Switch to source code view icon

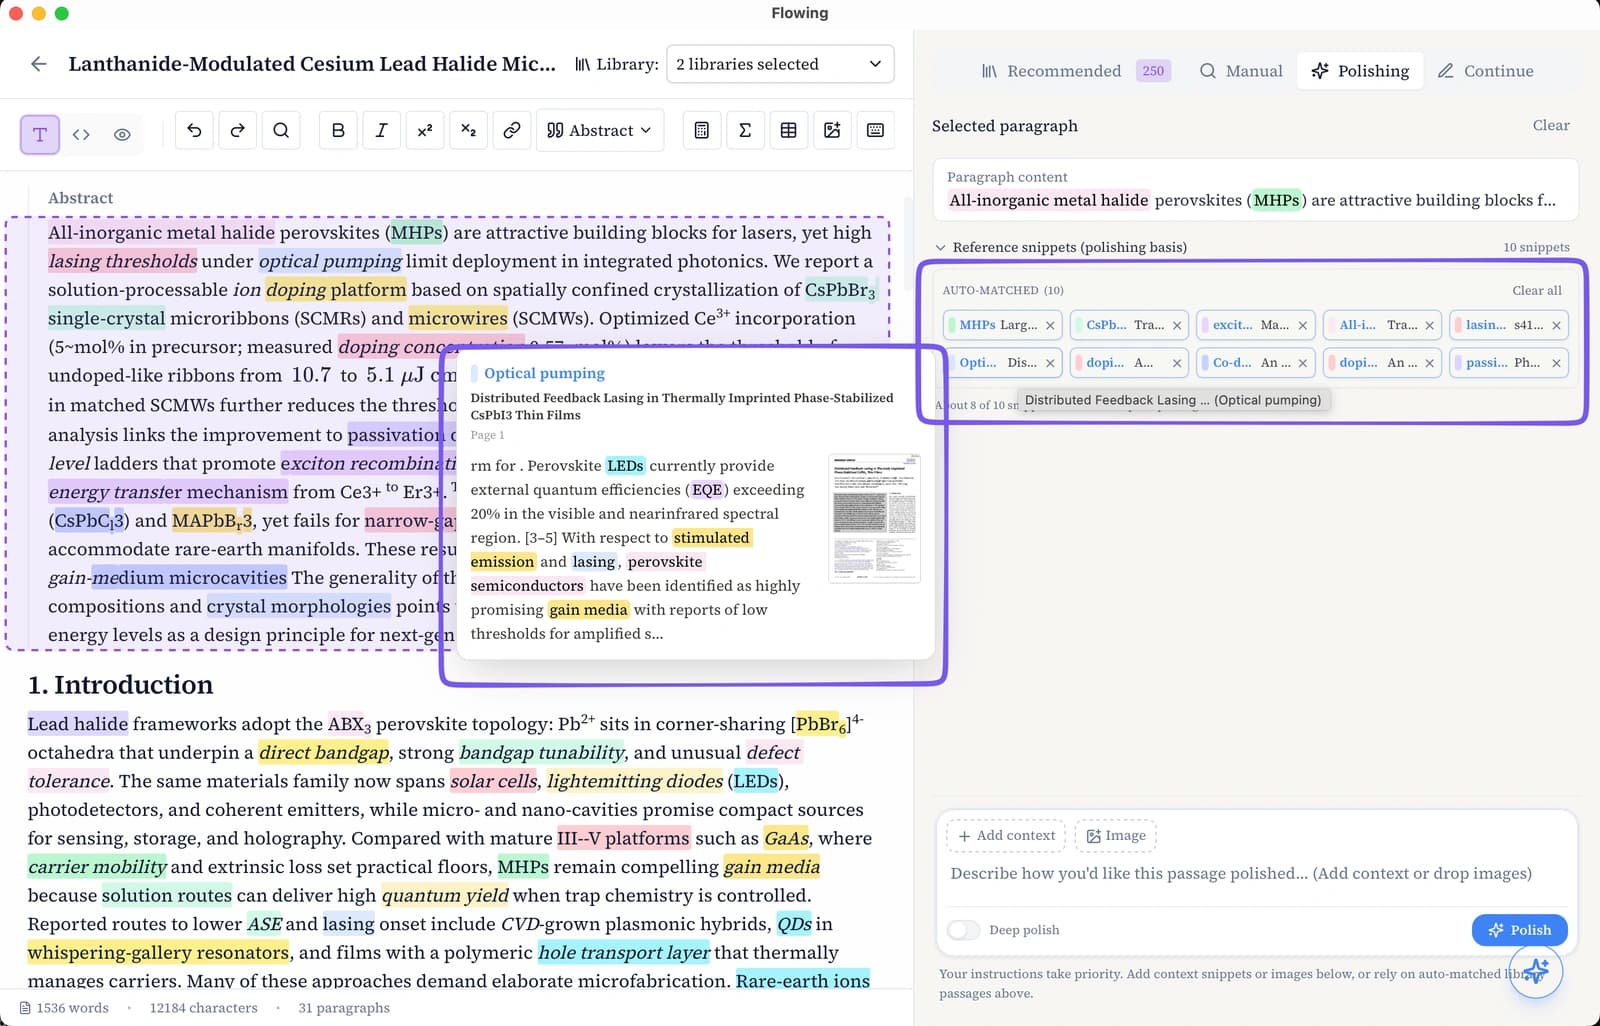81,134
